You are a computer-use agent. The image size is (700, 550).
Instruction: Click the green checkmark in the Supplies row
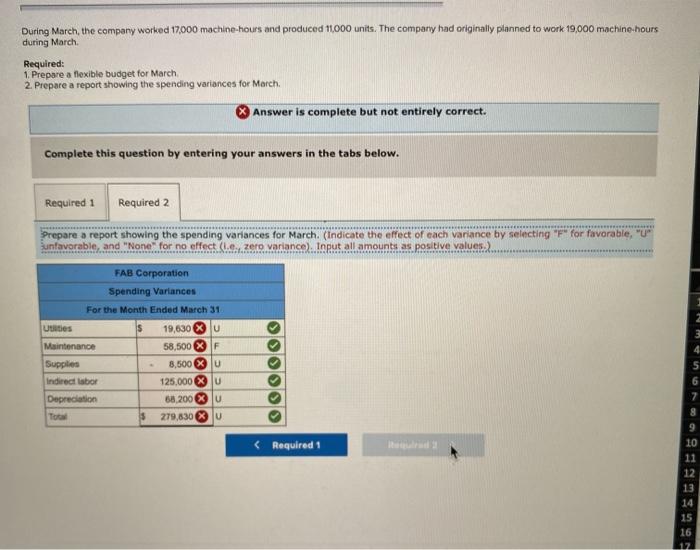tap(274, 363)
